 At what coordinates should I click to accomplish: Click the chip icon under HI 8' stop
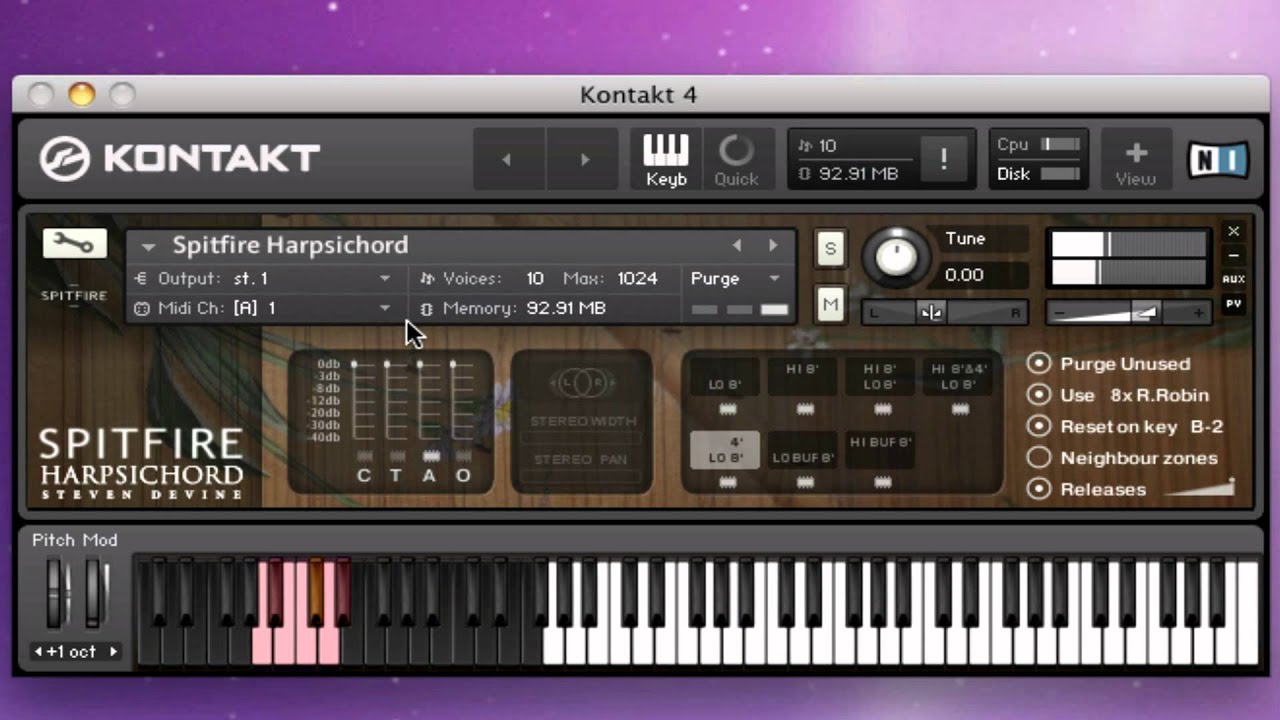804,409
